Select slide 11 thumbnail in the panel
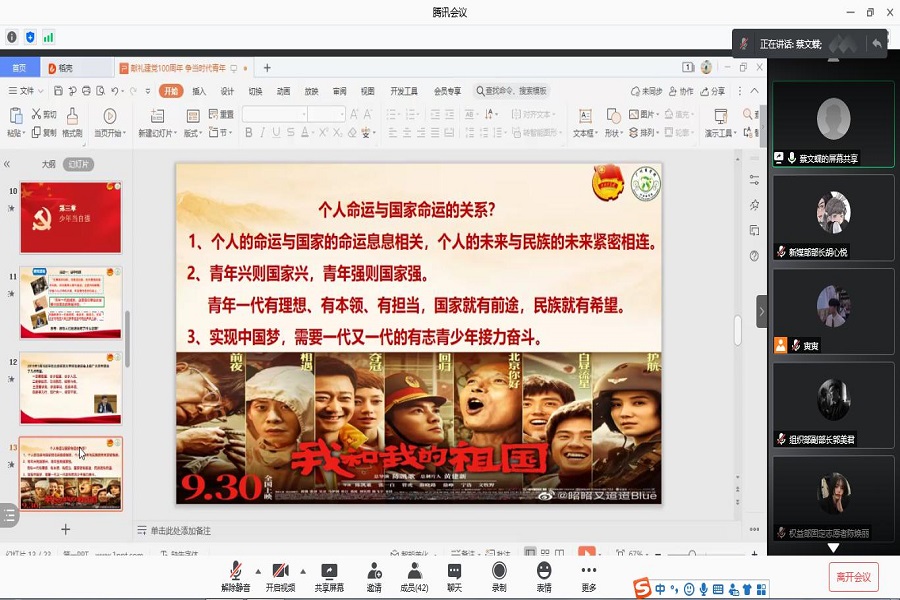The width and height of the screenshot is (900, 600). 71,303
